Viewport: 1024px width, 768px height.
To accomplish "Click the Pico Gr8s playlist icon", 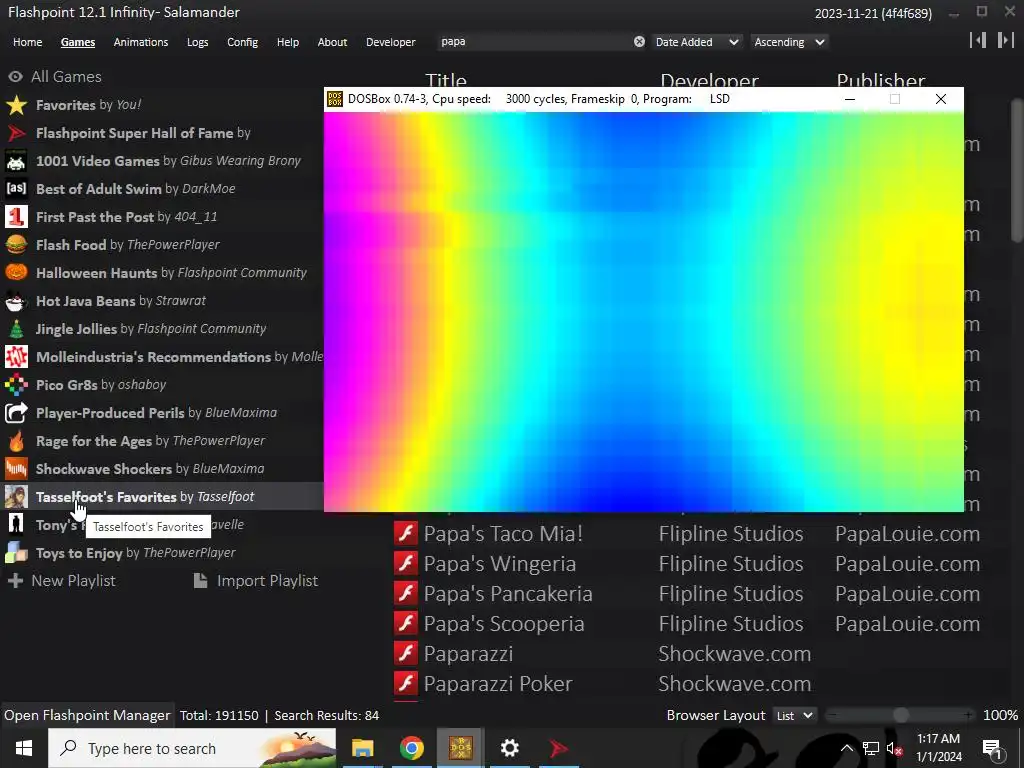I will 16,385.
